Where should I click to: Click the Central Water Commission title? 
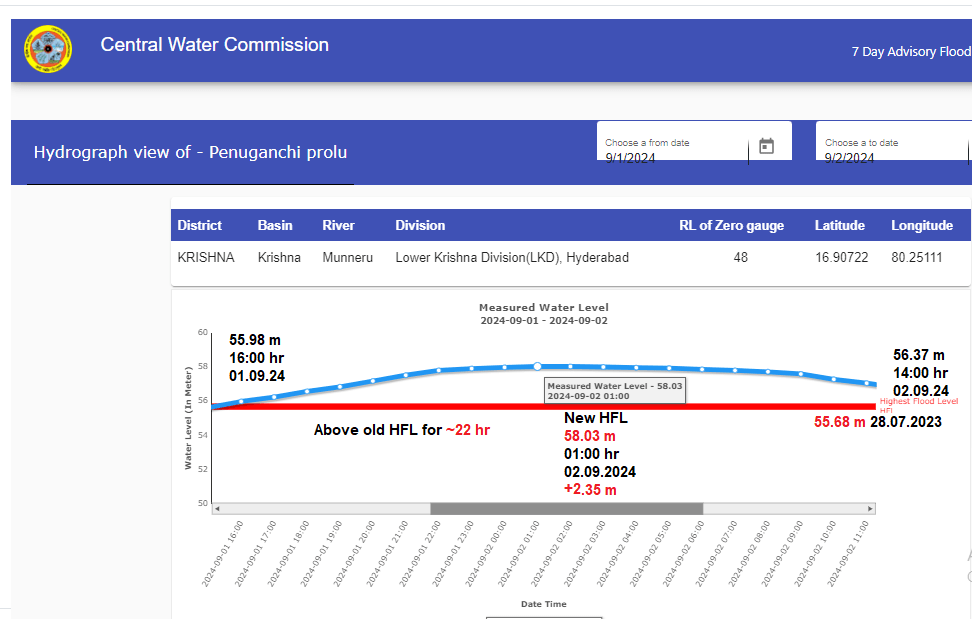pos(214,45)
